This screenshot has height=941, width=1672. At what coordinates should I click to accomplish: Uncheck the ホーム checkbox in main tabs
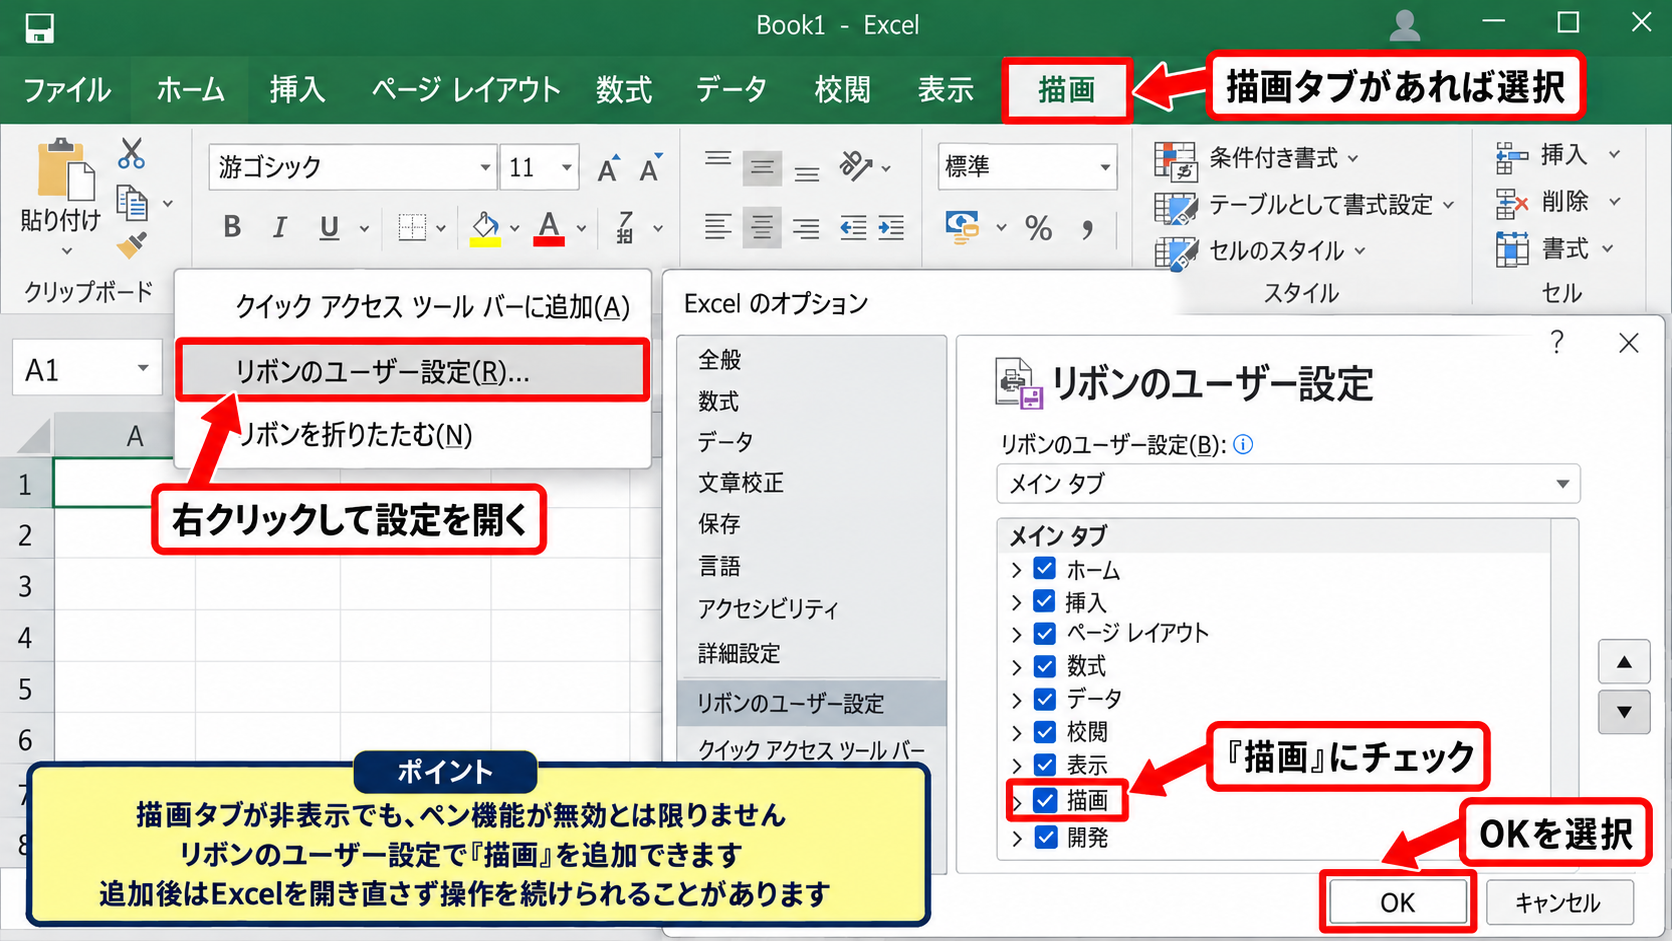1045,569
